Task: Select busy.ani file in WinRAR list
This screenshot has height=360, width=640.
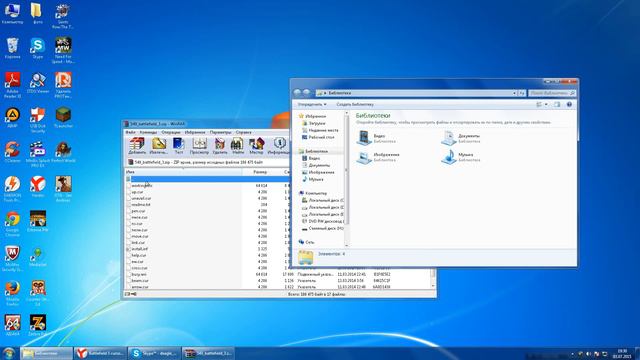Action: click(139, 274)
